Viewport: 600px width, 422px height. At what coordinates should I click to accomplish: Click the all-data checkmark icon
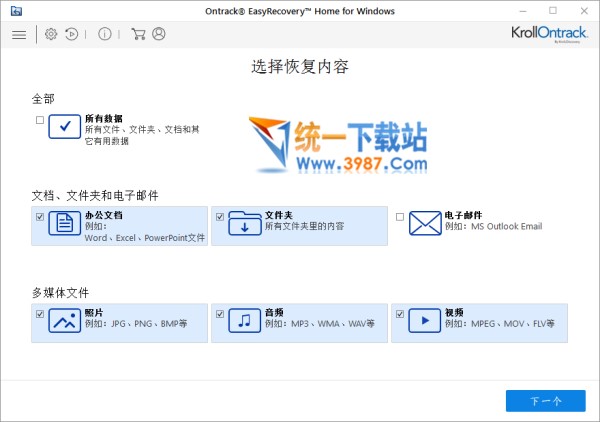coord(65,126)
